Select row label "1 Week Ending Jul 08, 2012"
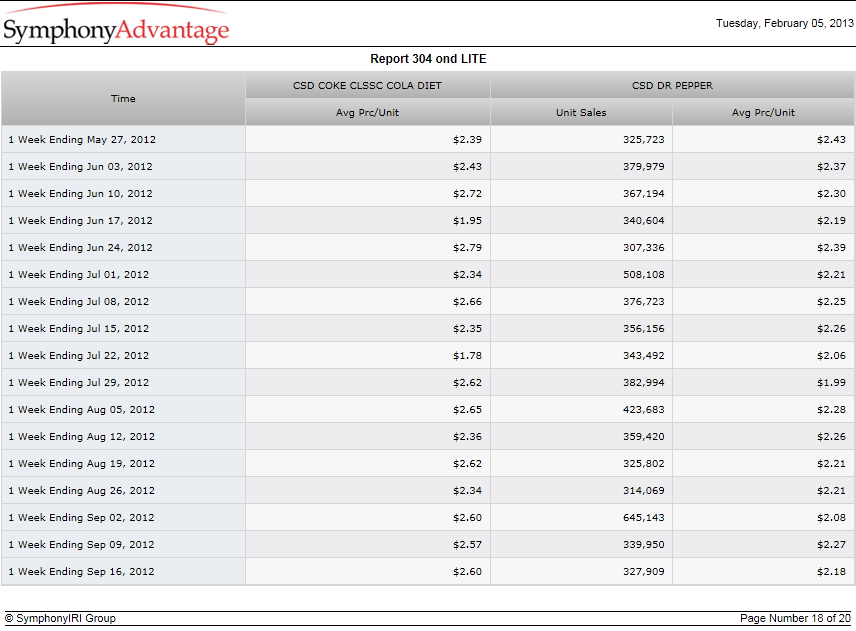Image resolution: width=856 pixels, height=631 pixels. coord(79,302)
